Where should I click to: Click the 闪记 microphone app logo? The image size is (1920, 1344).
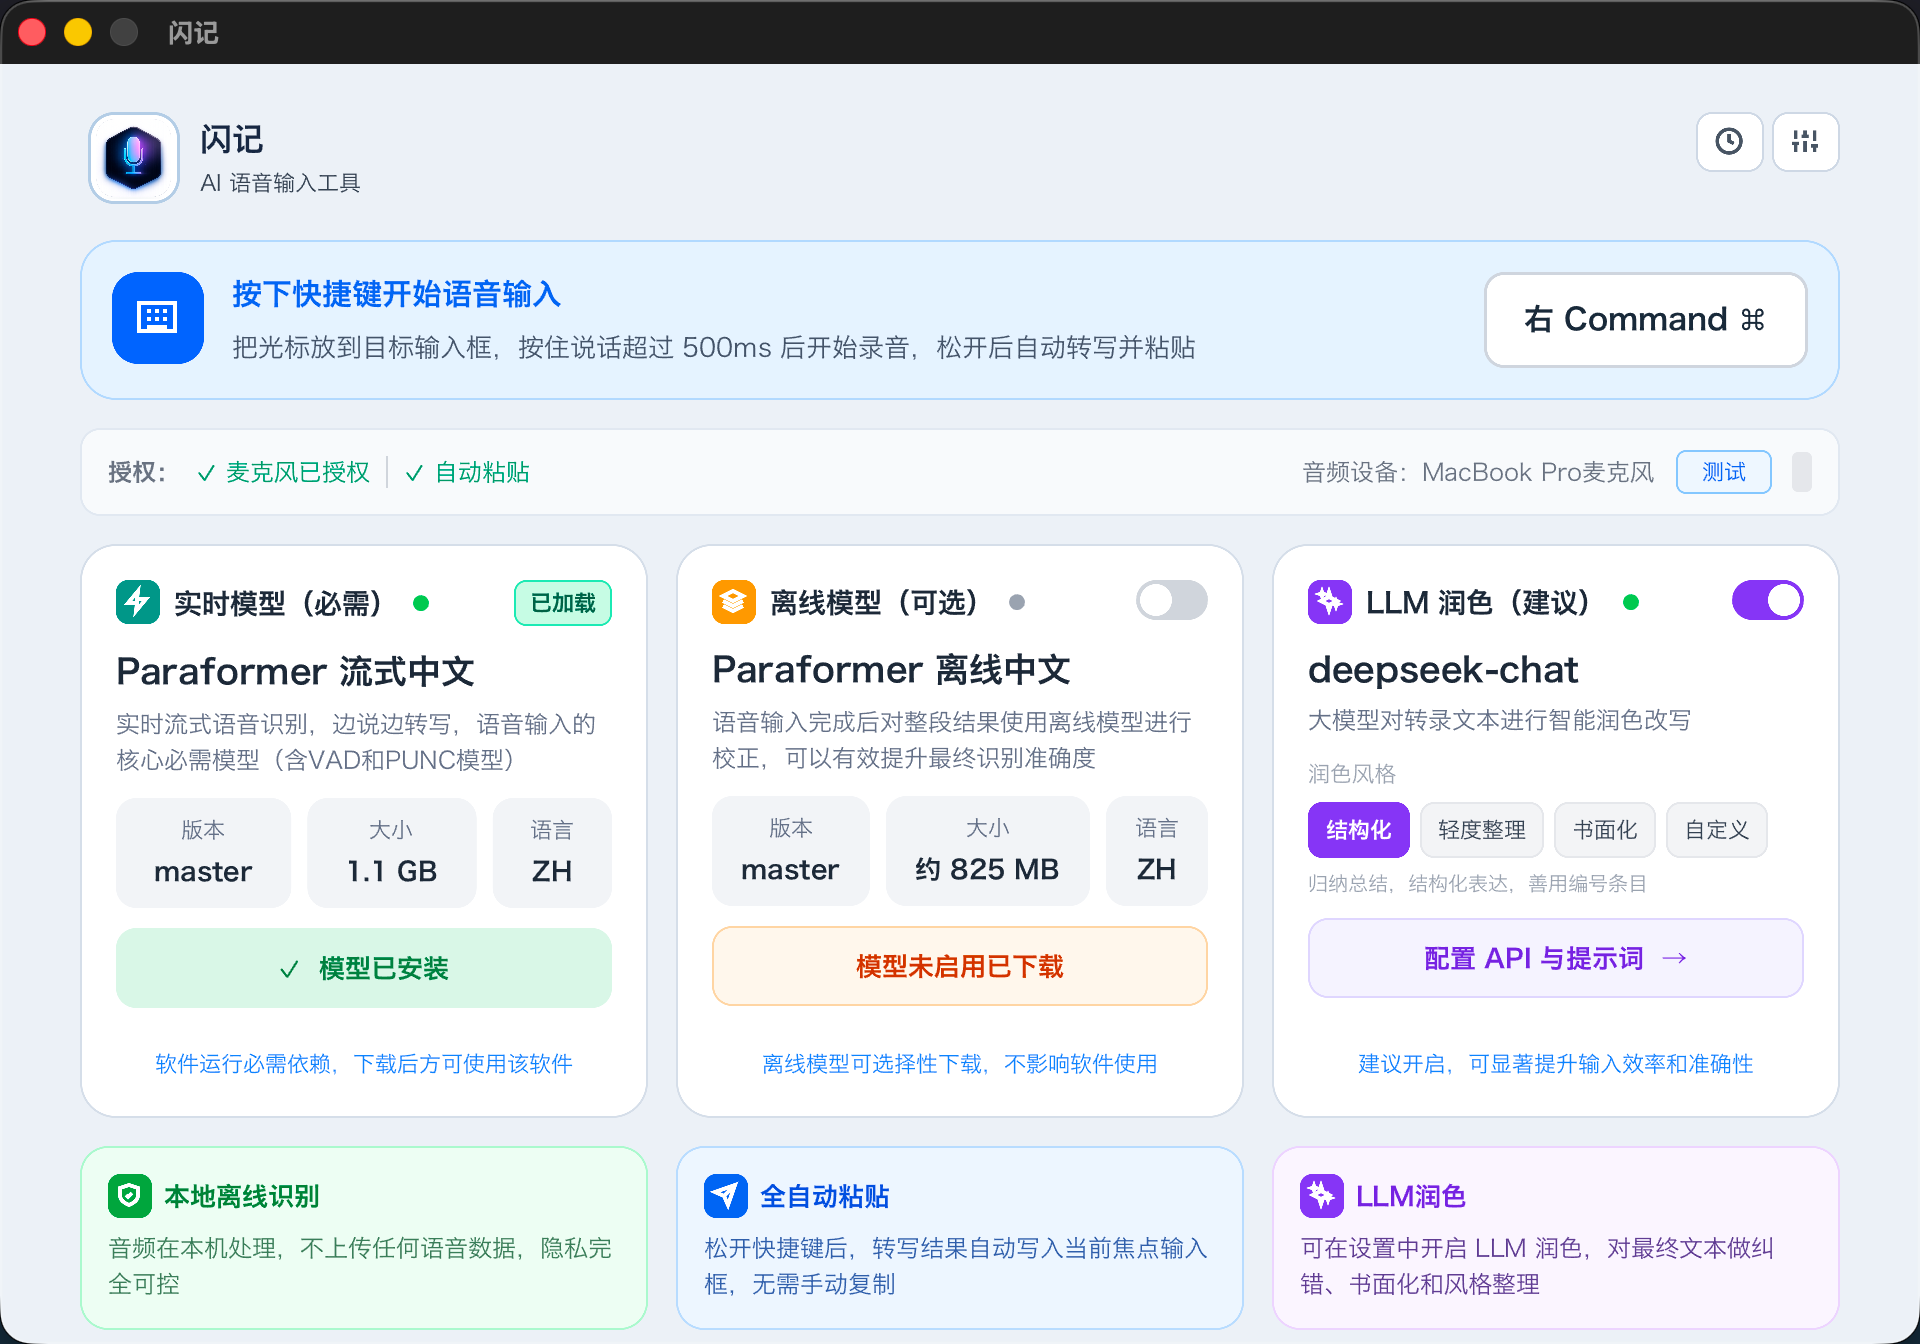(133, 157)
